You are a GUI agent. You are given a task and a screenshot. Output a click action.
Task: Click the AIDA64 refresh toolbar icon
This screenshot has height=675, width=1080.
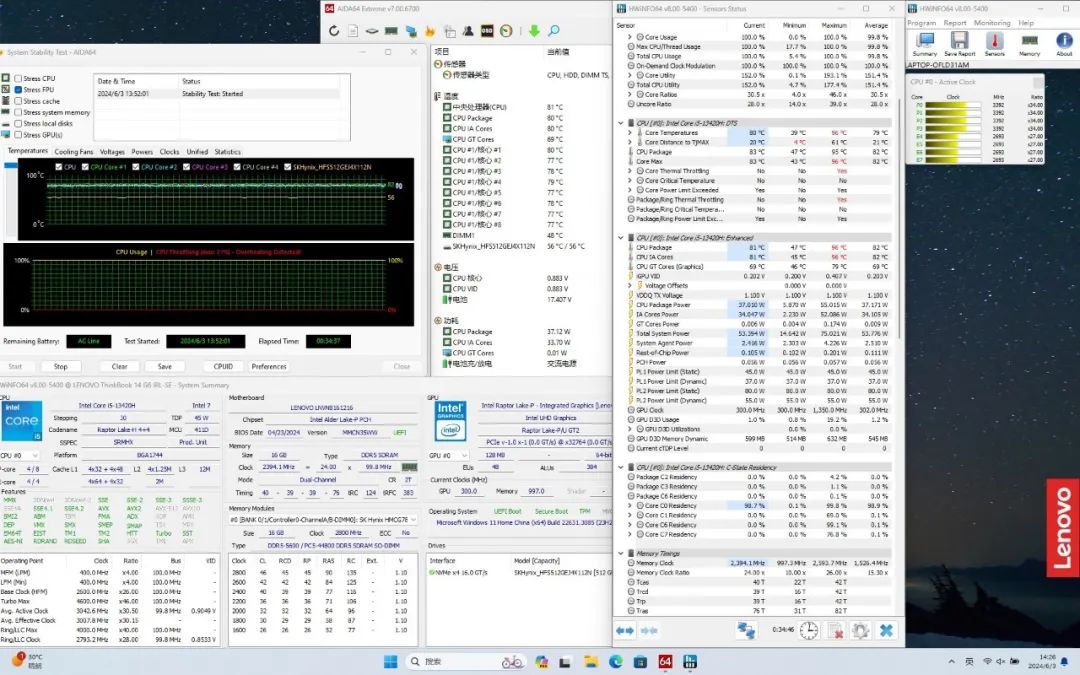point(334,30)
